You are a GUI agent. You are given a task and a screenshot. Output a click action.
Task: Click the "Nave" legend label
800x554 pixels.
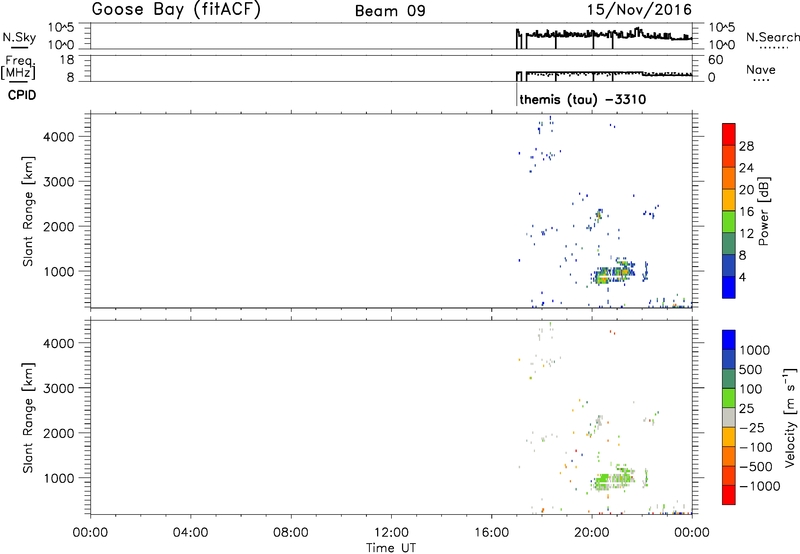tap(761, 70)
